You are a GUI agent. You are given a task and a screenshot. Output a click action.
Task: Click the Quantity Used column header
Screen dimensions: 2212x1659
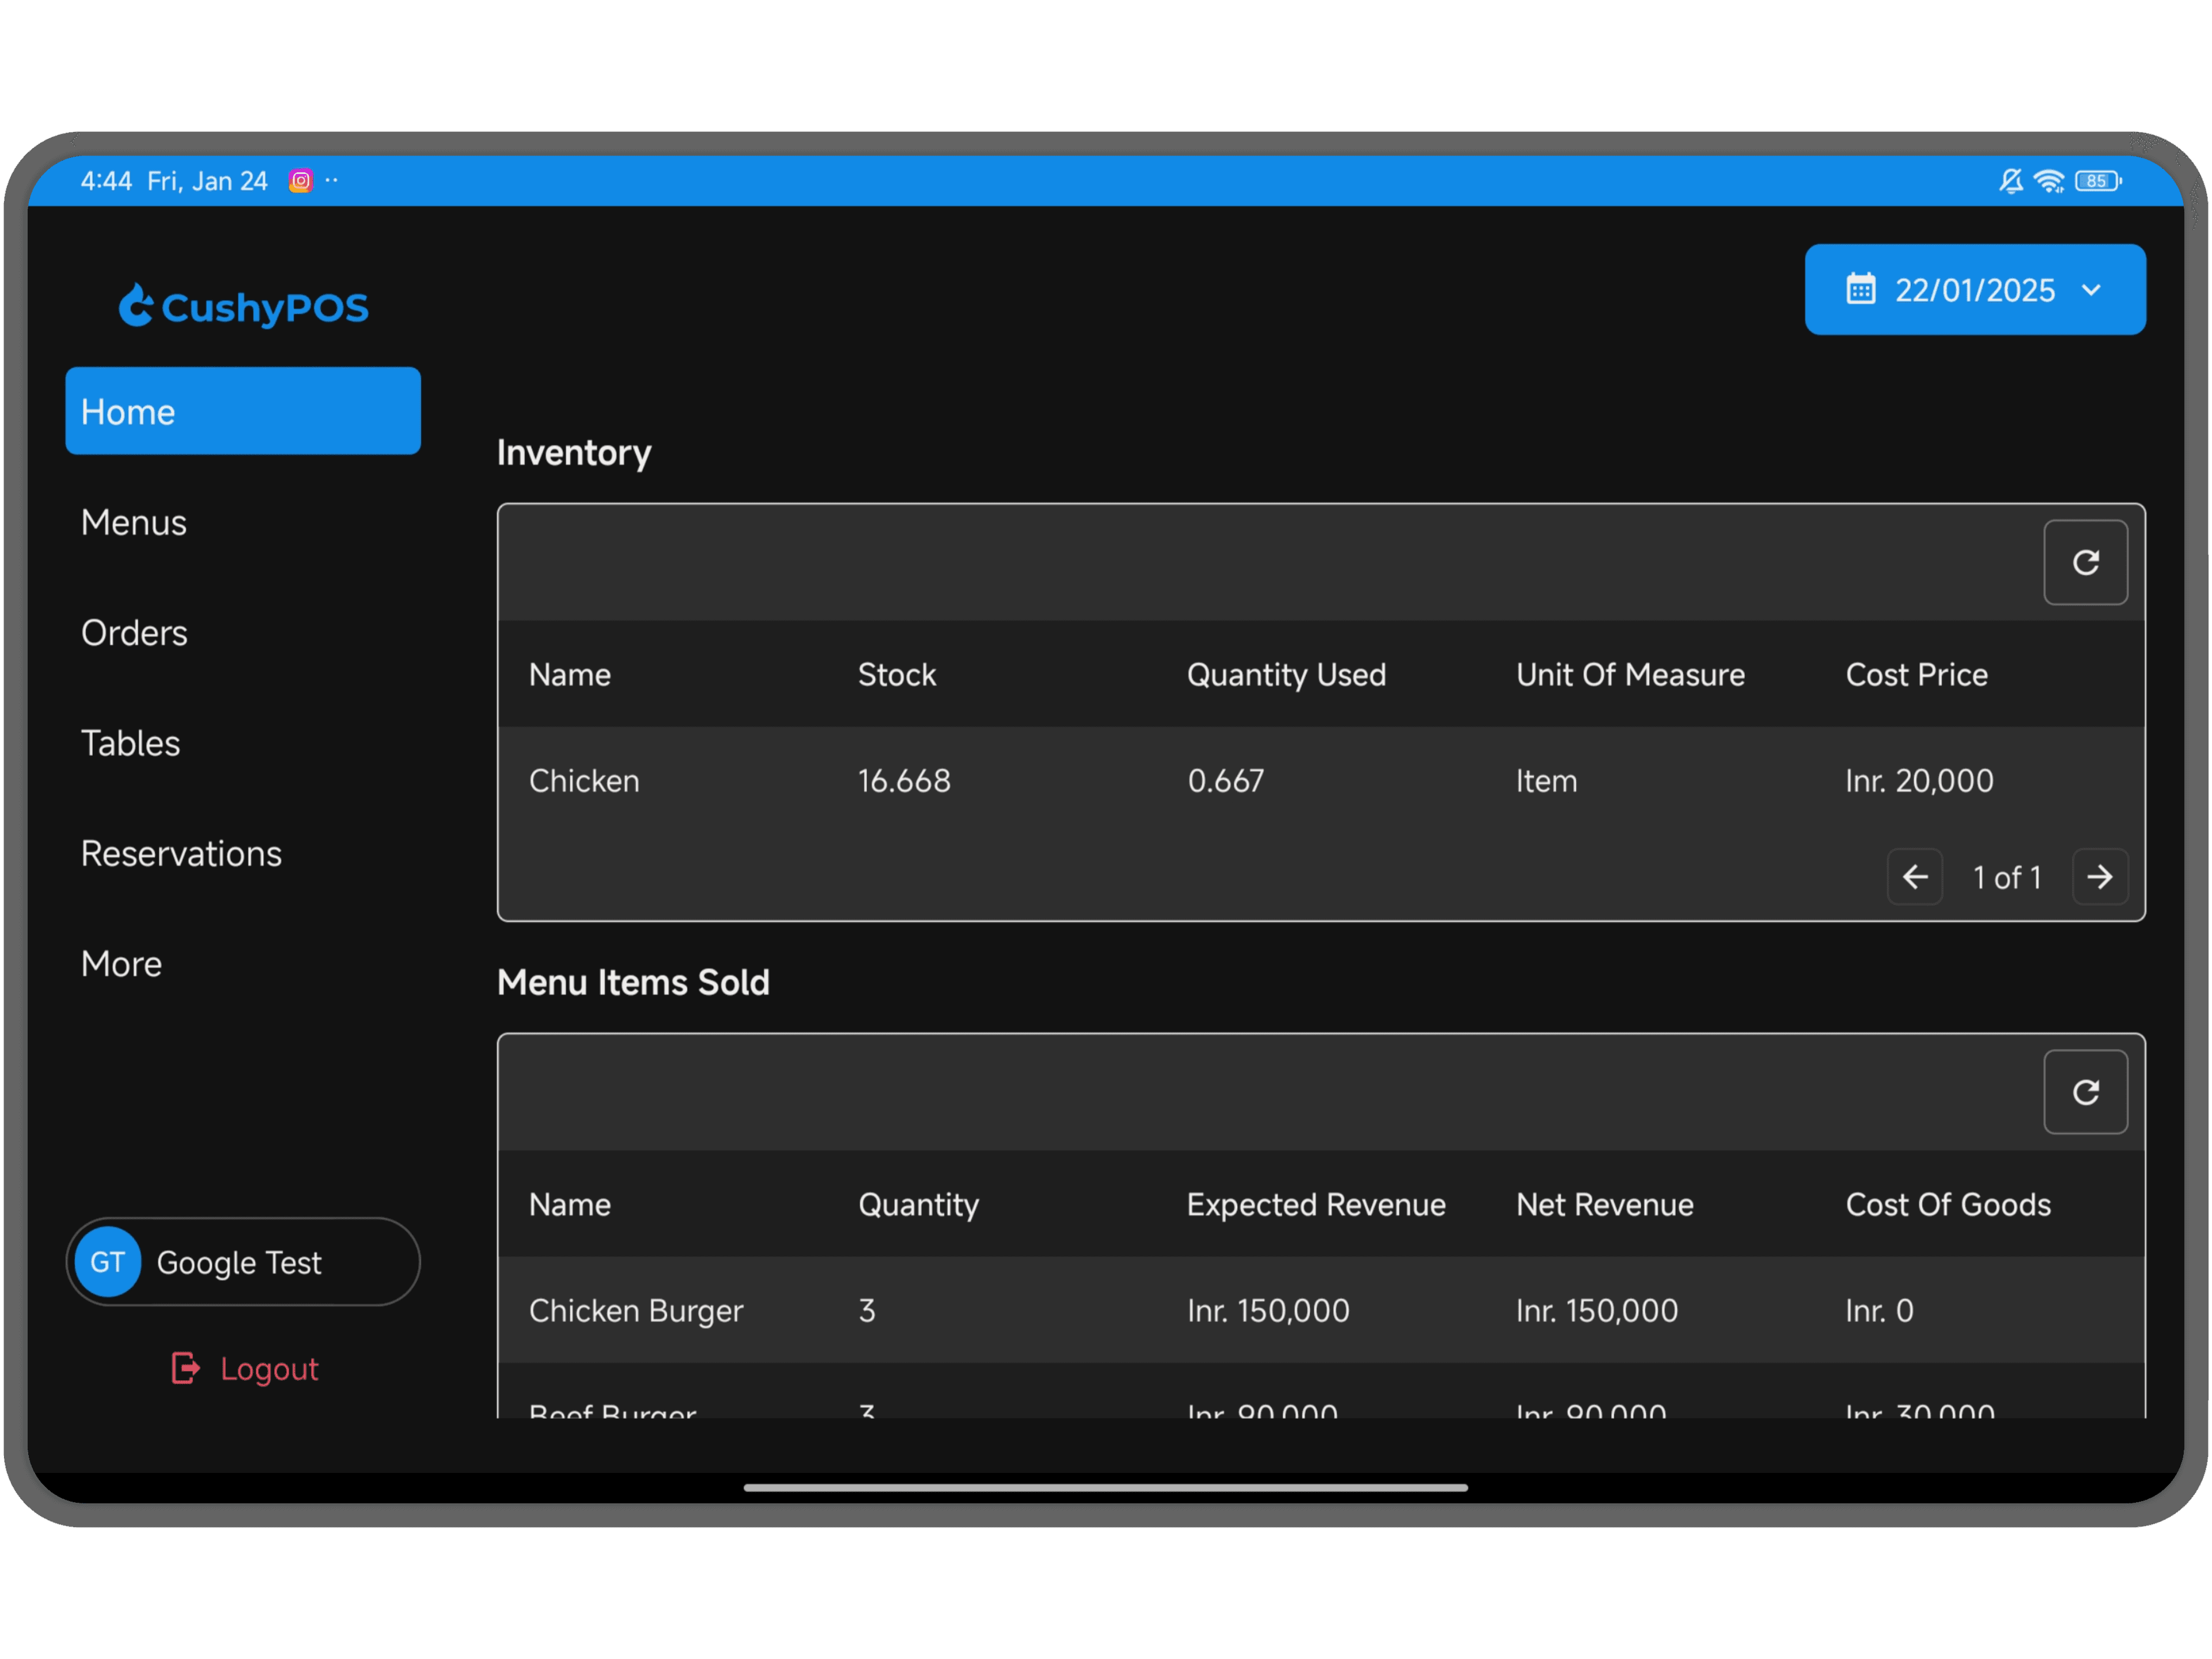tap(1286, 675)
